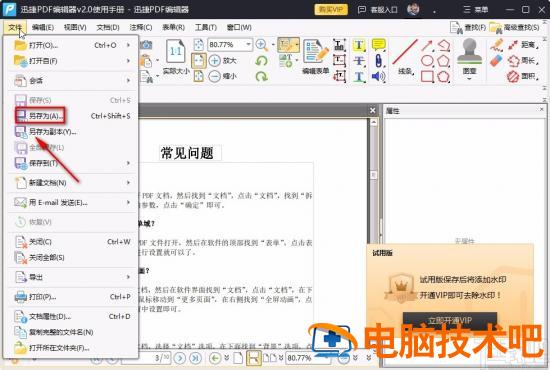Select the Line (线条) drawing tool
550x370 pixels.
coord(405,57)
